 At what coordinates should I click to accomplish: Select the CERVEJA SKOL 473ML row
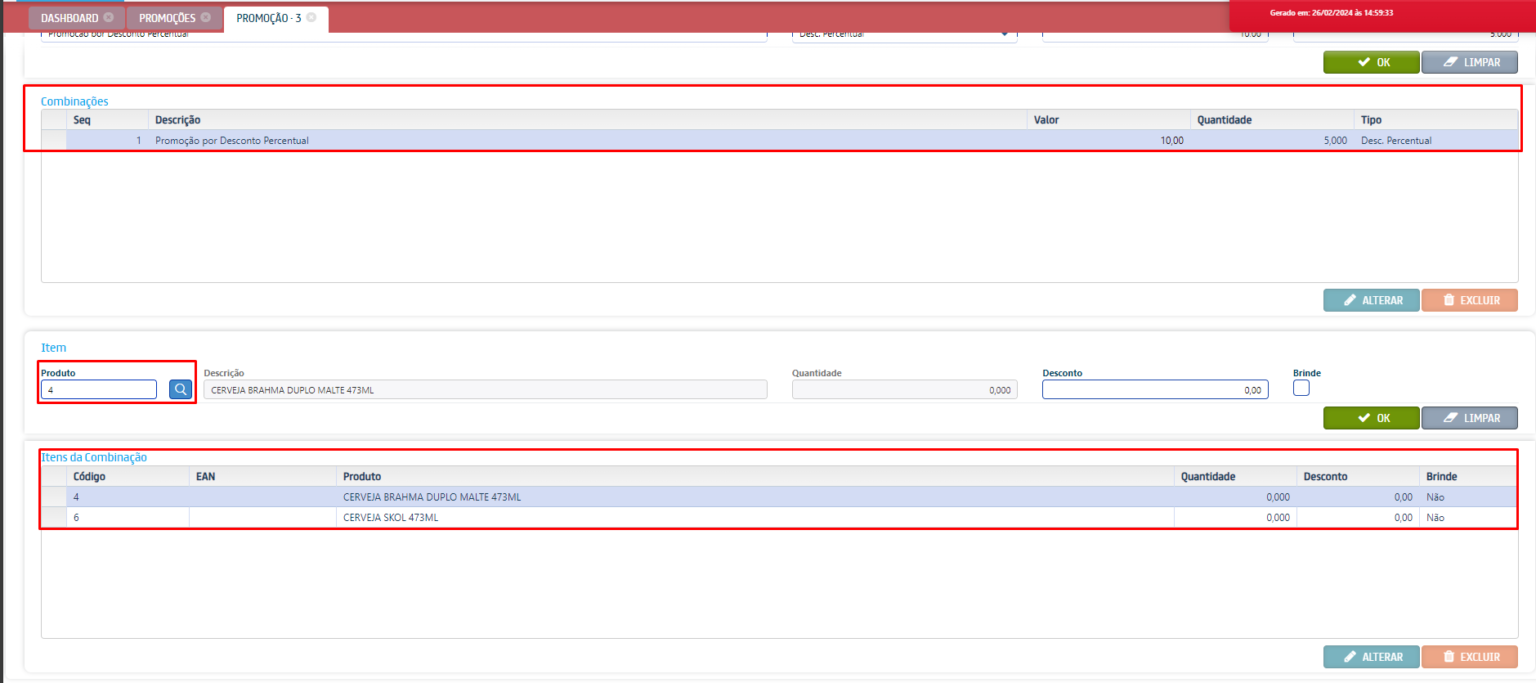(x=390, y=518)
